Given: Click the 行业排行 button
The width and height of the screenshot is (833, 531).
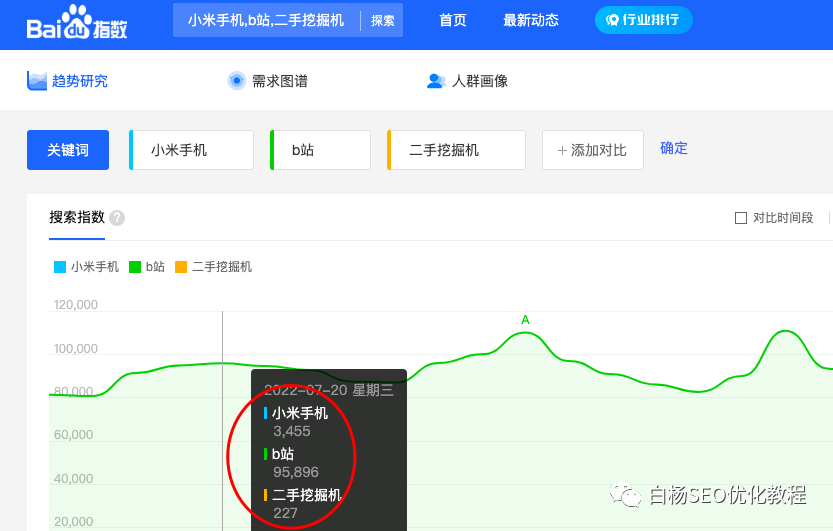Looking at the screenshot, I should (x=643, y=20).
